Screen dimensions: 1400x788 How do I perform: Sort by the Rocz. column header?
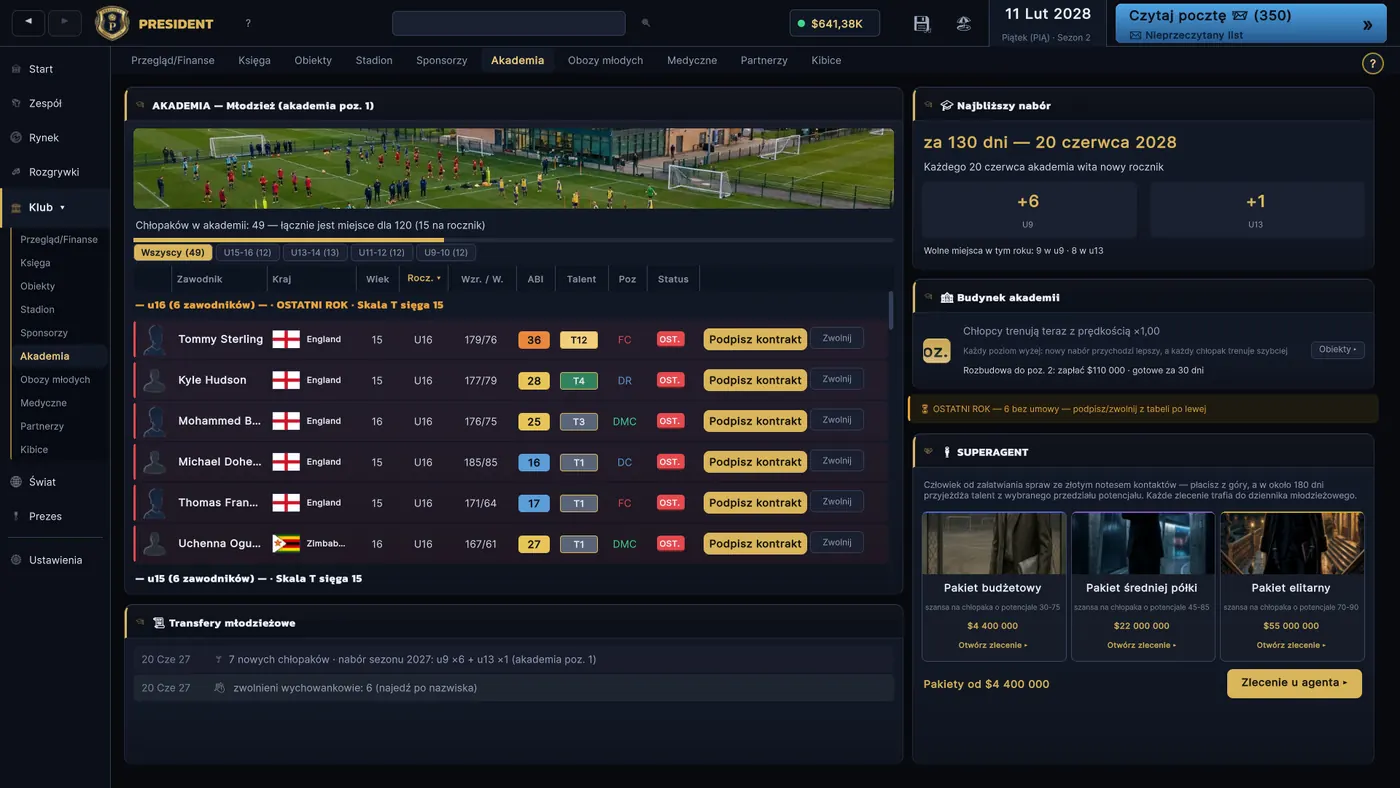tap(423, 279)
